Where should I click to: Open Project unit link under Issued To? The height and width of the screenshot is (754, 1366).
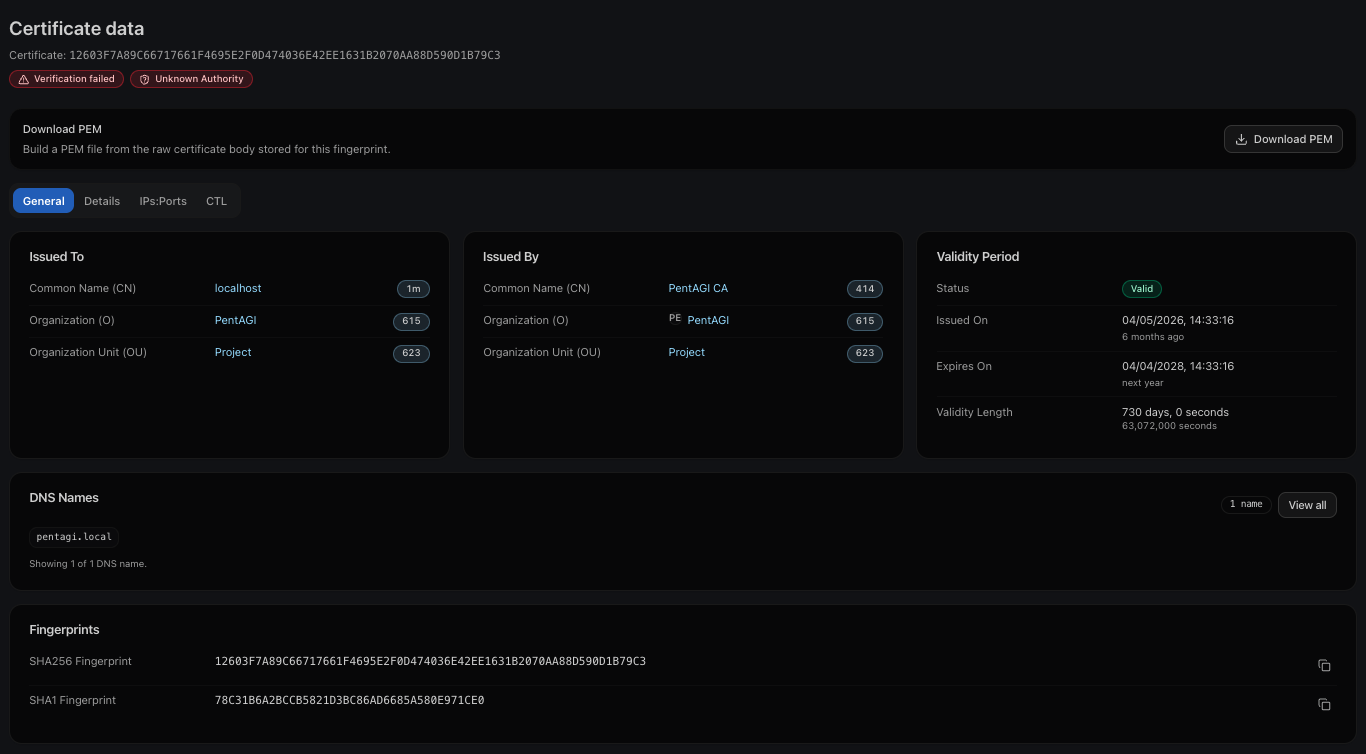point(233,352)
